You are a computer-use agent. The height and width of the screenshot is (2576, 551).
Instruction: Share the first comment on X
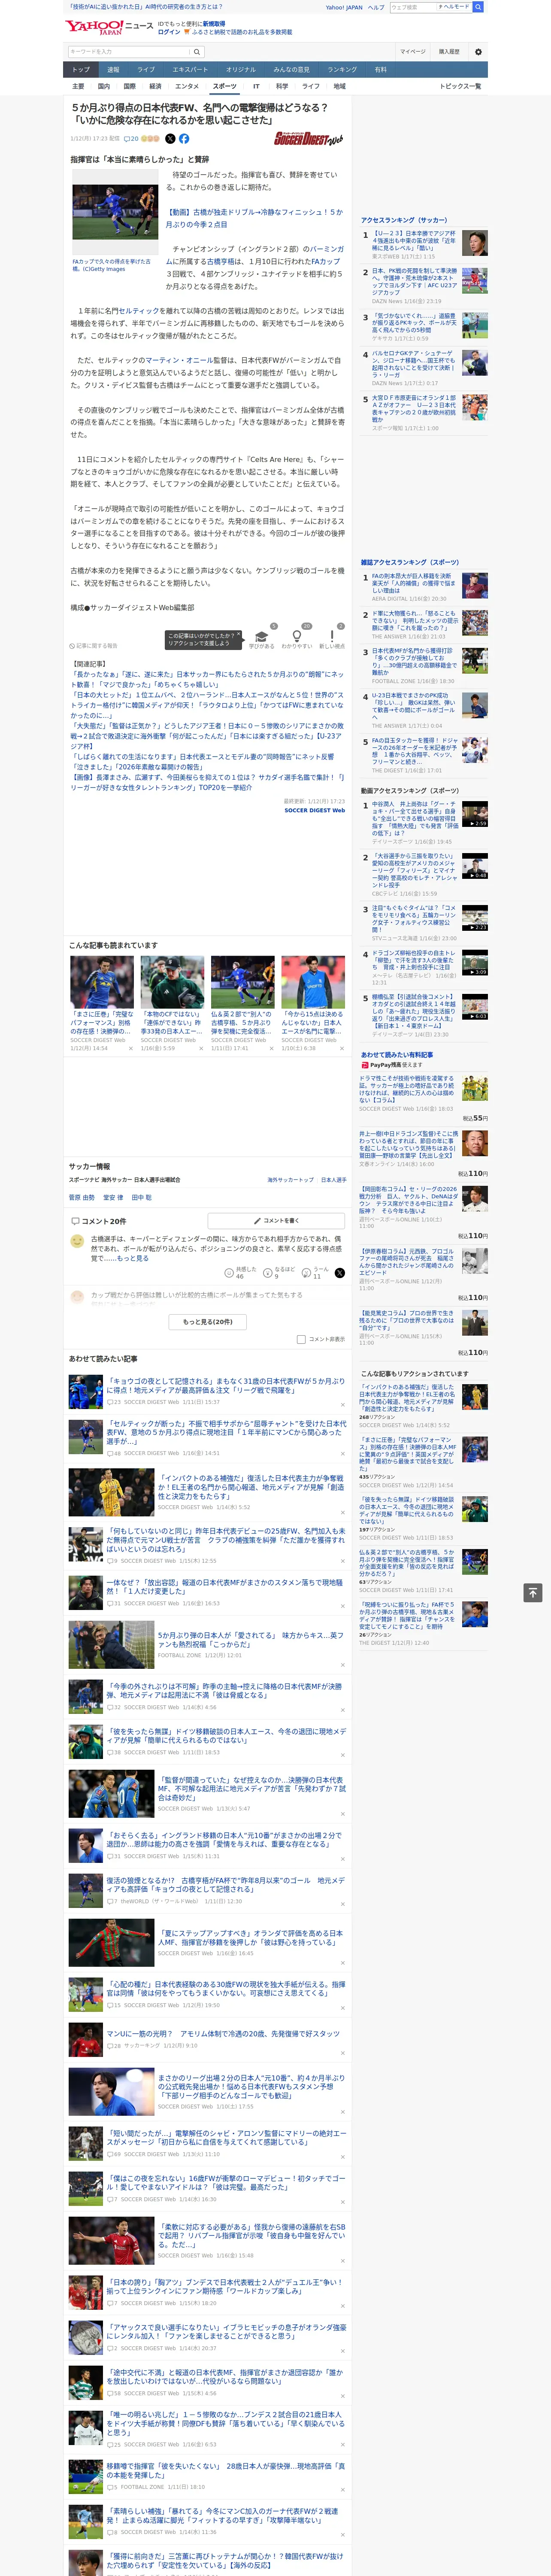click(x=339, y=1272)
